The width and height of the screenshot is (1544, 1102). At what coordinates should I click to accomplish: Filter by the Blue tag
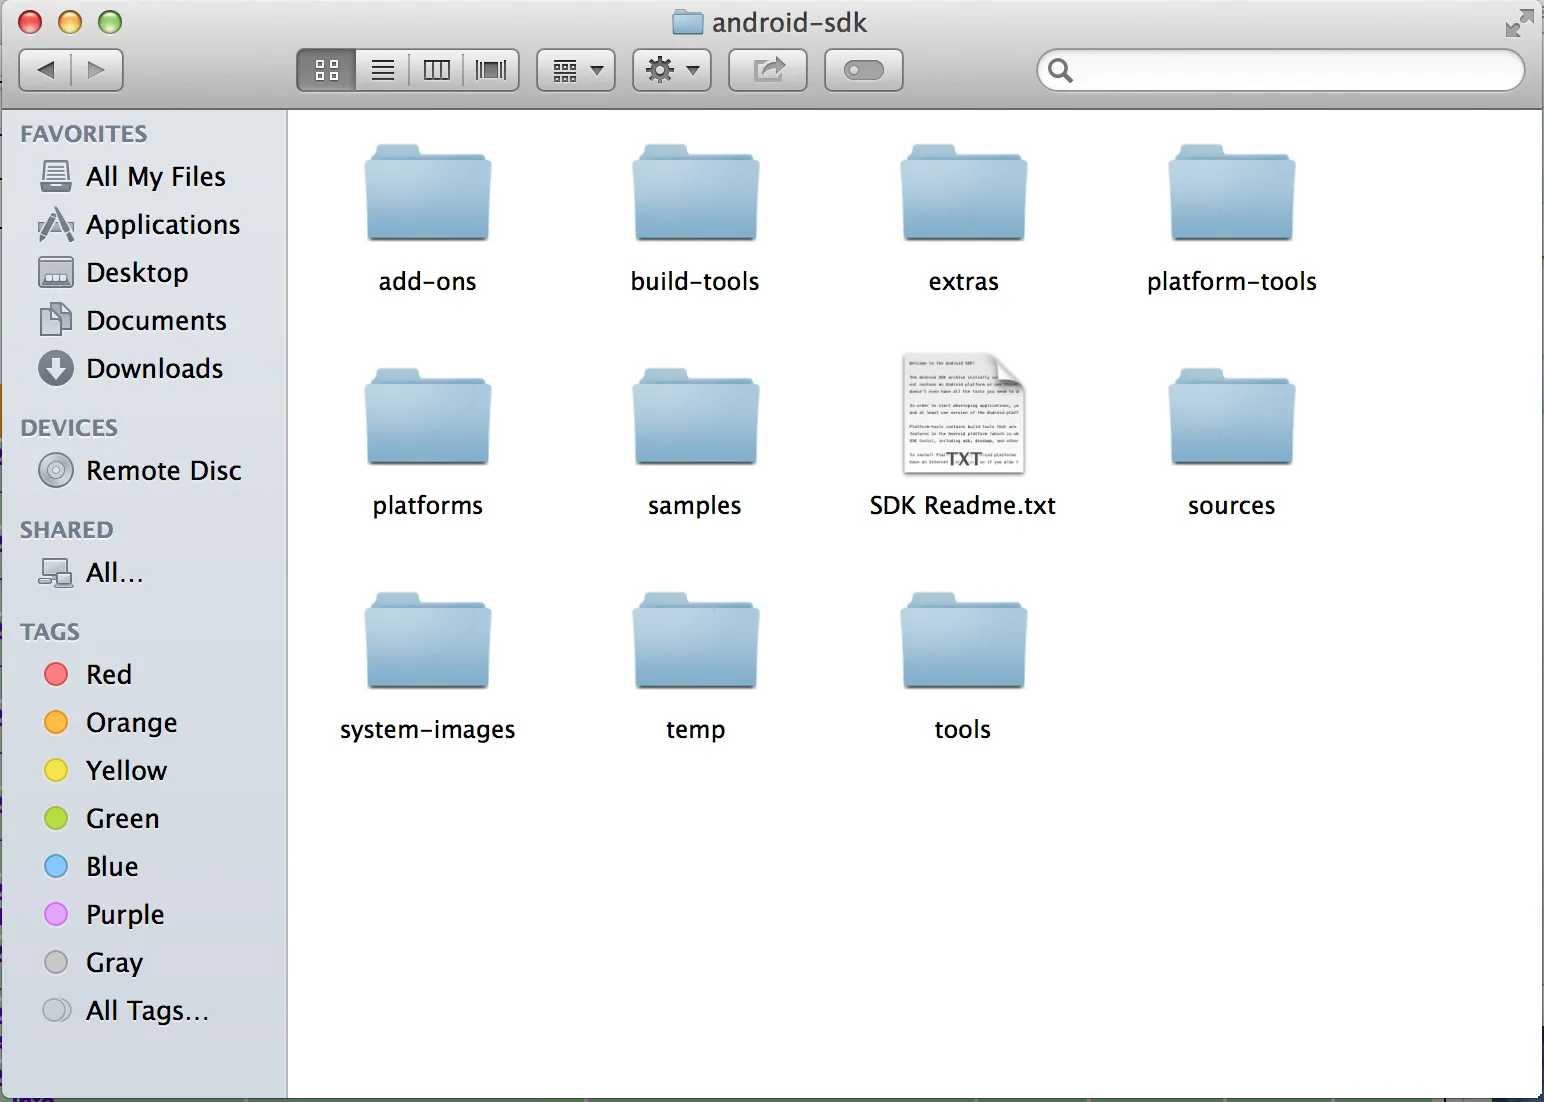click(144, 867)
